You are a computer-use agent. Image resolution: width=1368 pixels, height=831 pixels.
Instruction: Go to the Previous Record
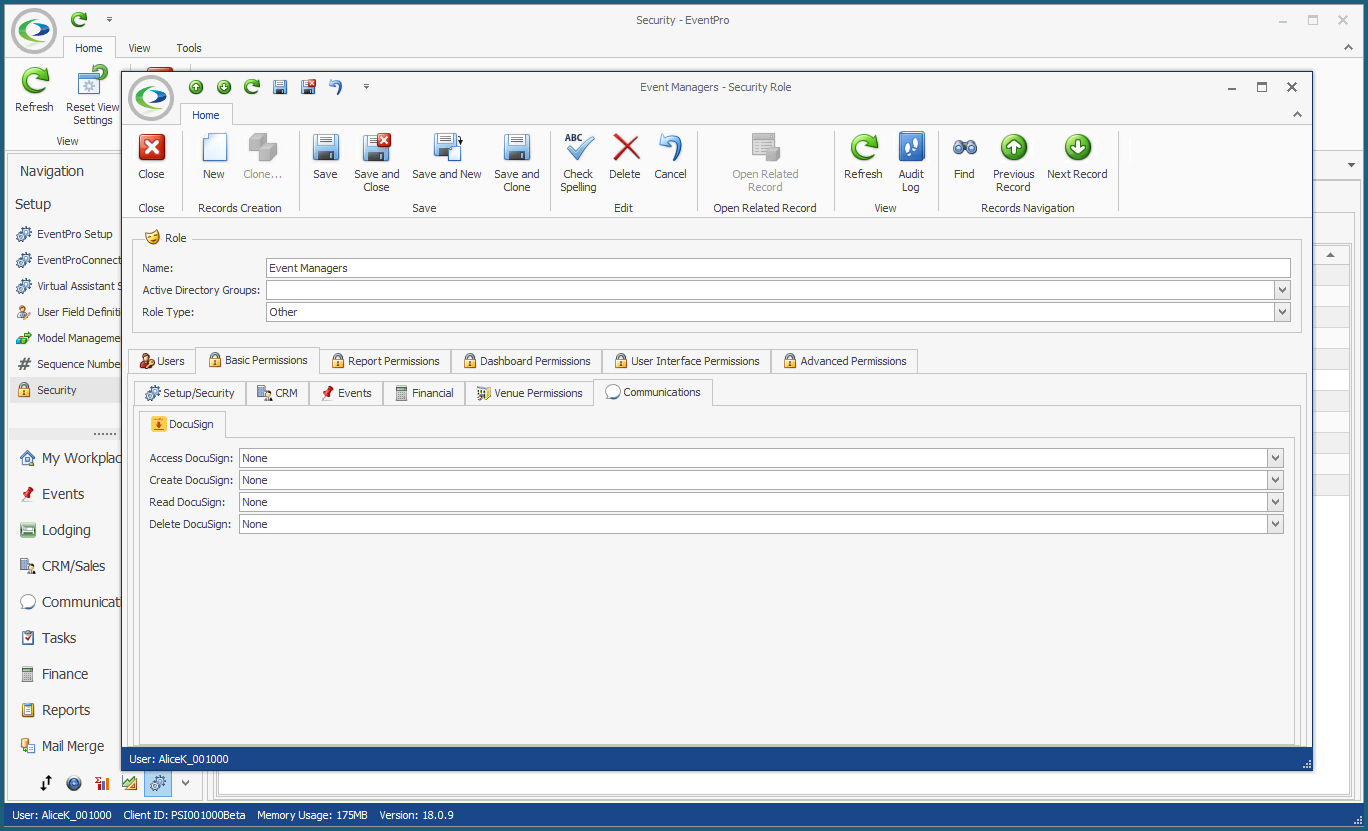click(x=1013, y=164)
